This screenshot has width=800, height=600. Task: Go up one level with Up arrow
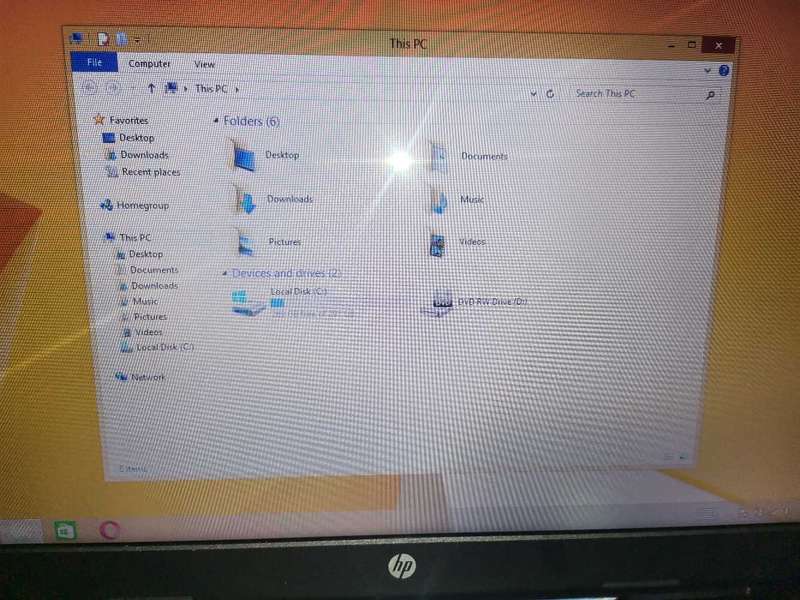(x=151, y=88)
